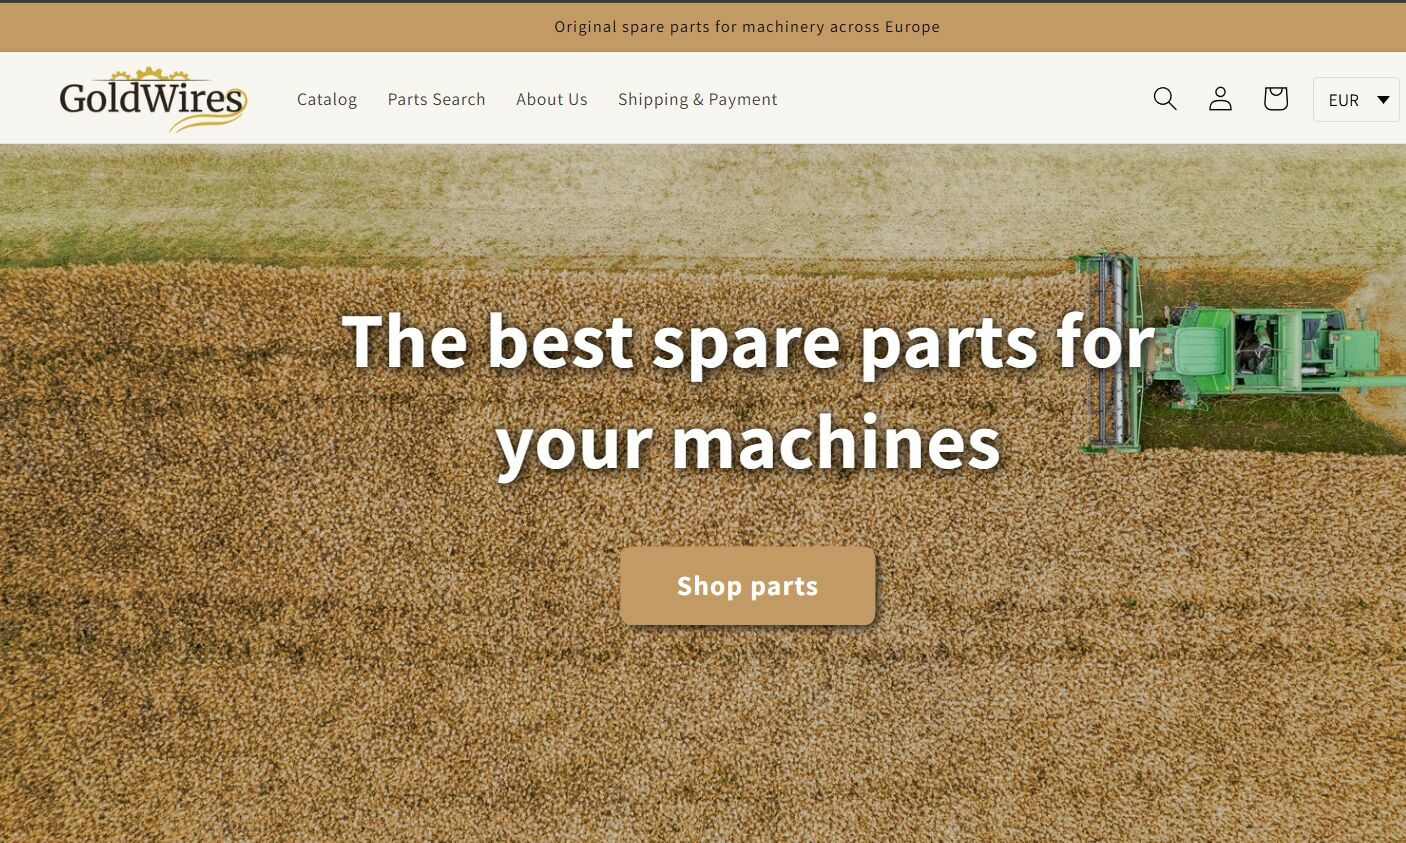Visit the Shipping & Payment page

697,99
